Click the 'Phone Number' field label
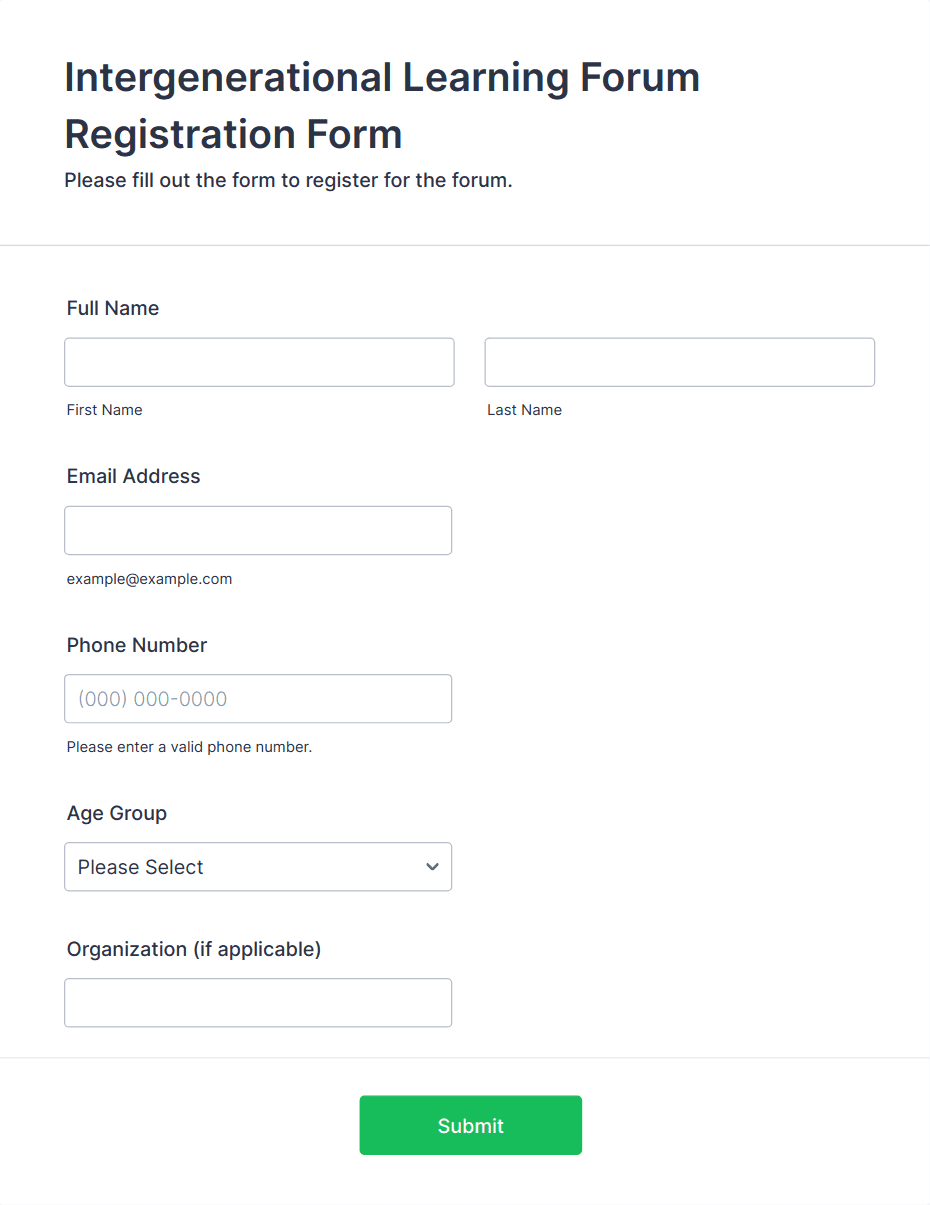Screen dimensions: 930x1205 pyautogui.click(x=137, y=645)
